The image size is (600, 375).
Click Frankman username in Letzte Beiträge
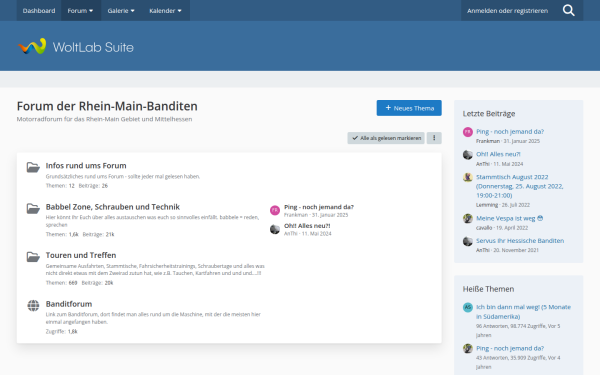(488, 141)
